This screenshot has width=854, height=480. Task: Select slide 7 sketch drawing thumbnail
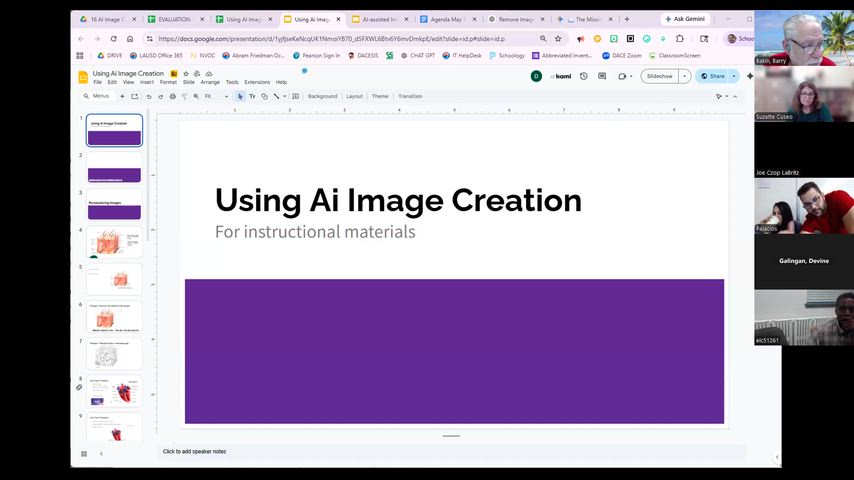pyautogui.click(x=114, y=354)
